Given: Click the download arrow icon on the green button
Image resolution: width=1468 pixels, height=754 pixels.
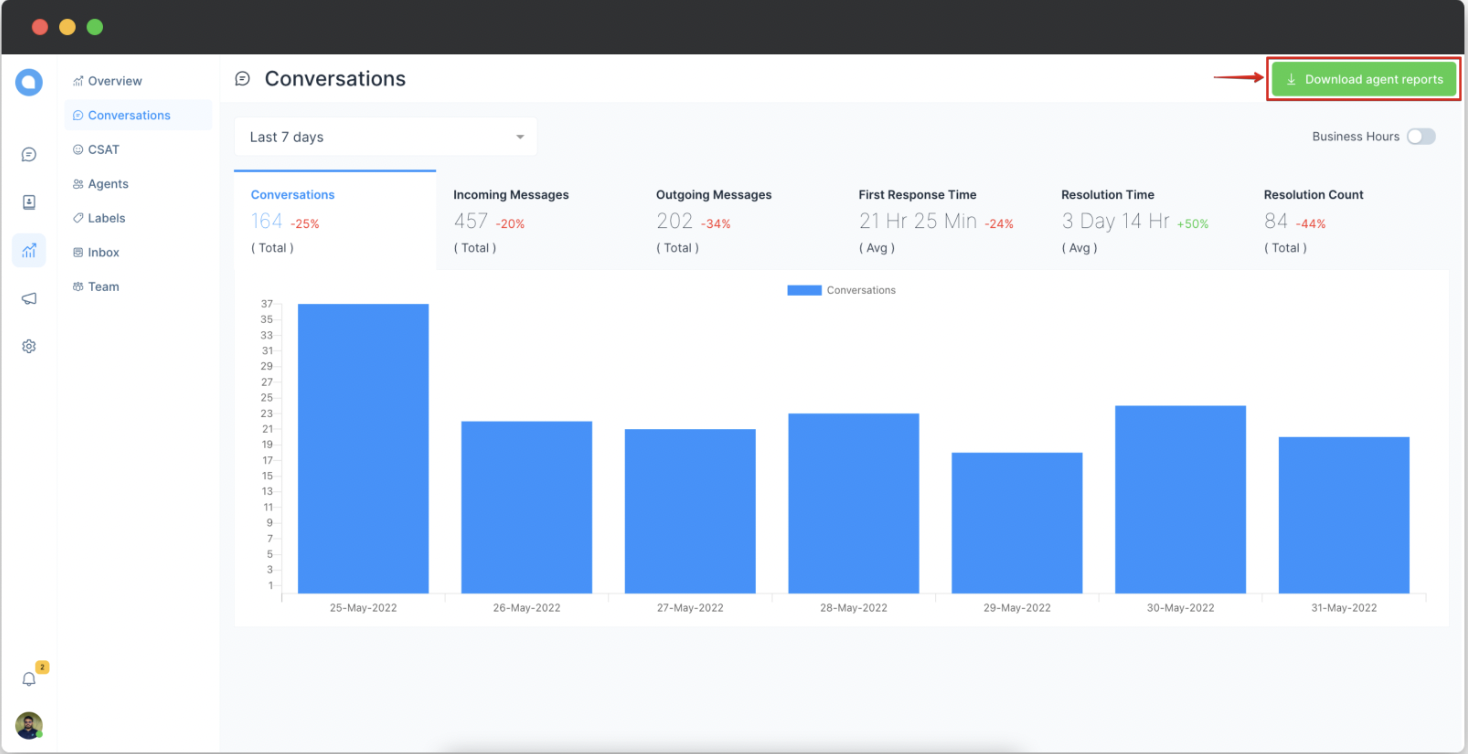Looking at the screenshot, I should tap(1291, 80).
